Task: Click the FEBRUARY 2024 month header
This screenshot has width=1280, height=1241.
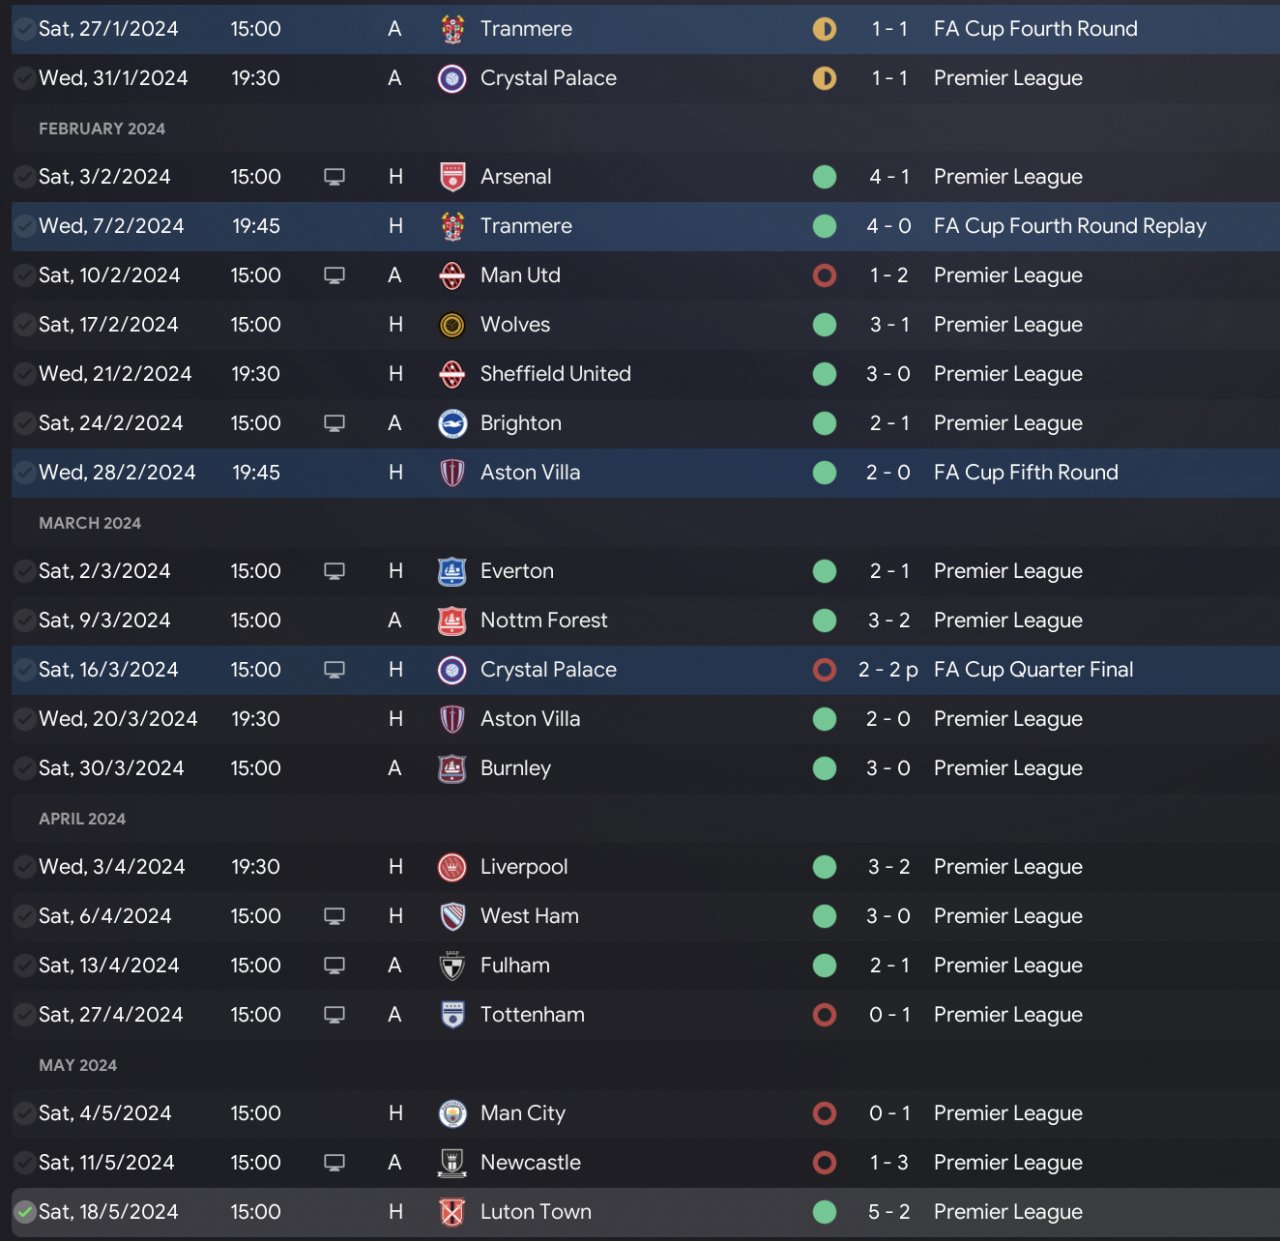Action: tap(102, 129)
